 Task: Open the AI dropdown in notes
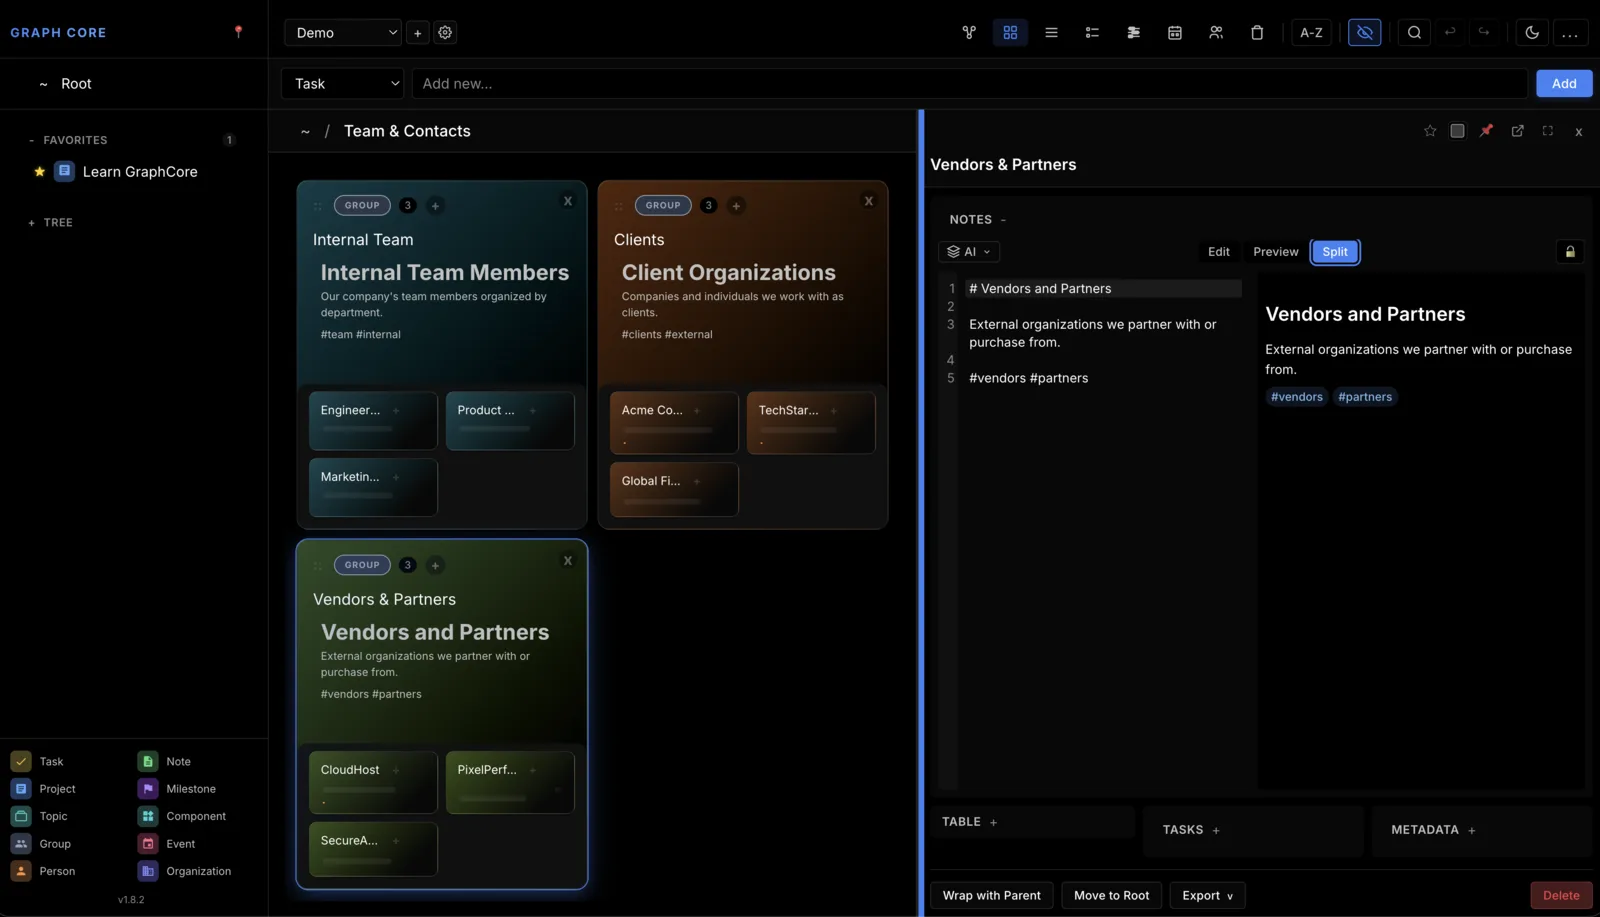969,252
